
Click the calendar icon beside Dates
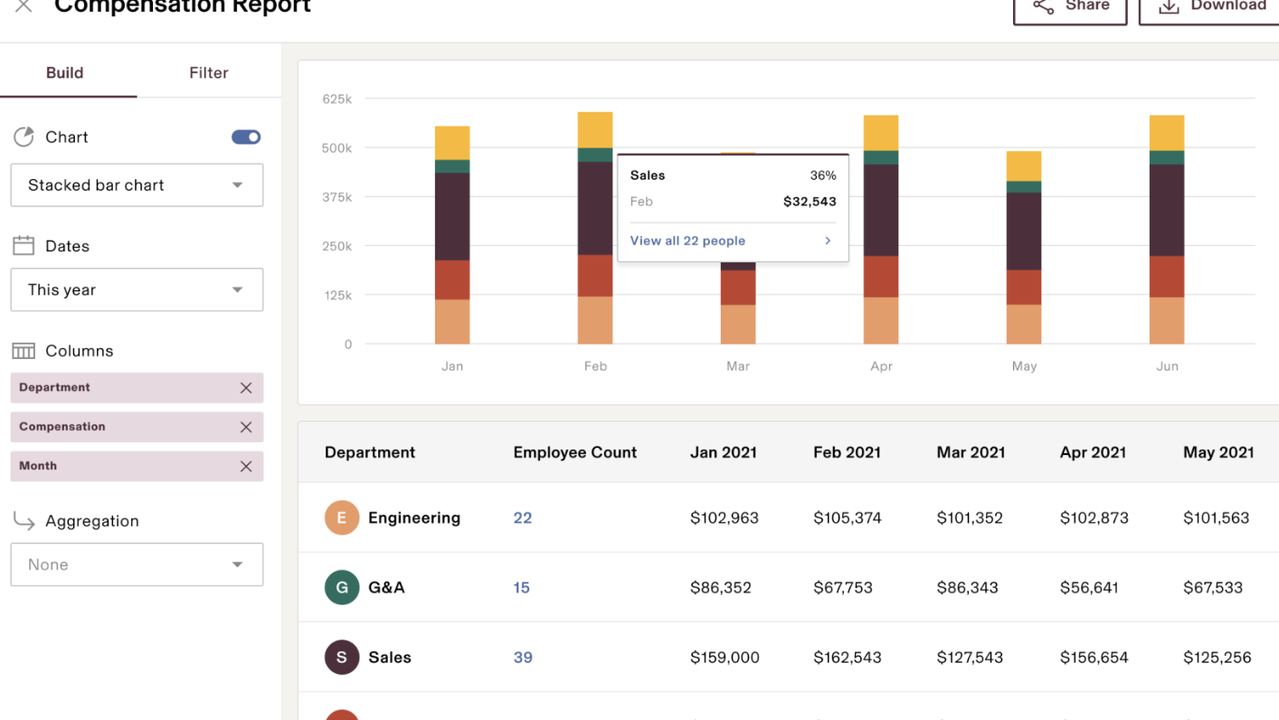coord(24,245)
